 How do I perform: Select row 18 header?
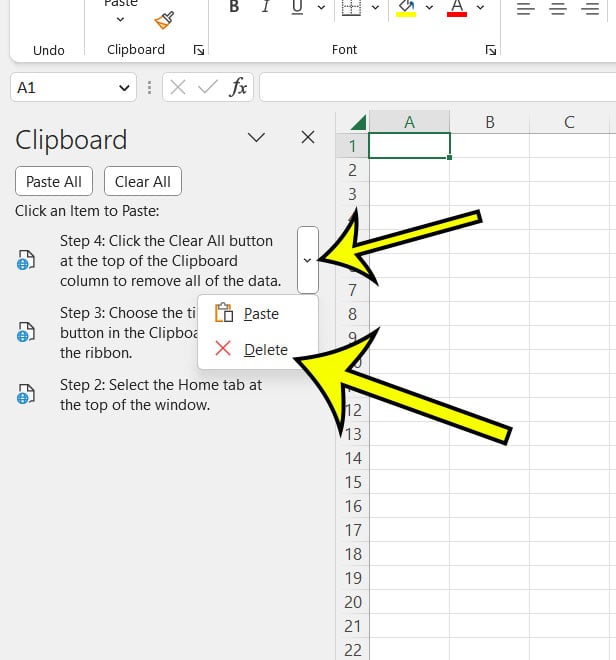click(352, 554)
